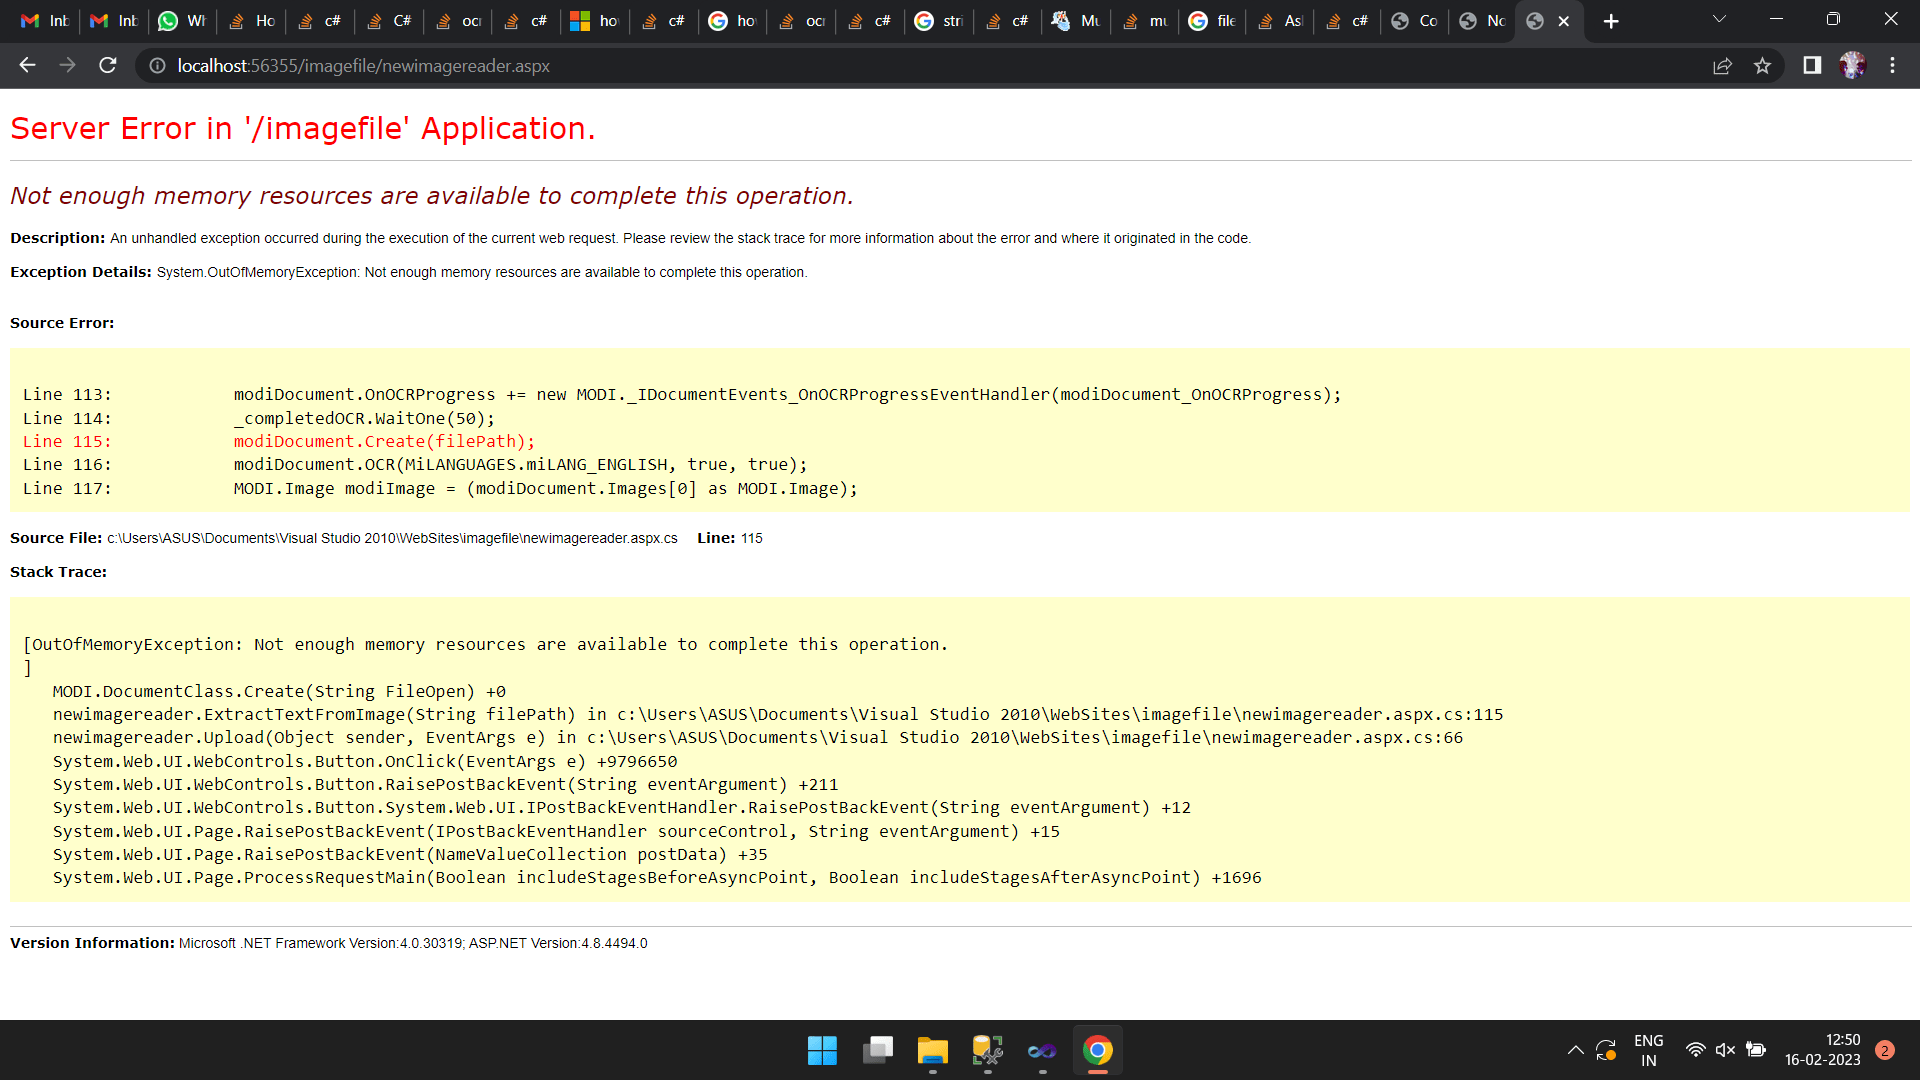The width and height of the screenshot is (1920, 1080).
Task: Open the Visual Studio taskbar icon
Action: click(x=1042, y=1051)
